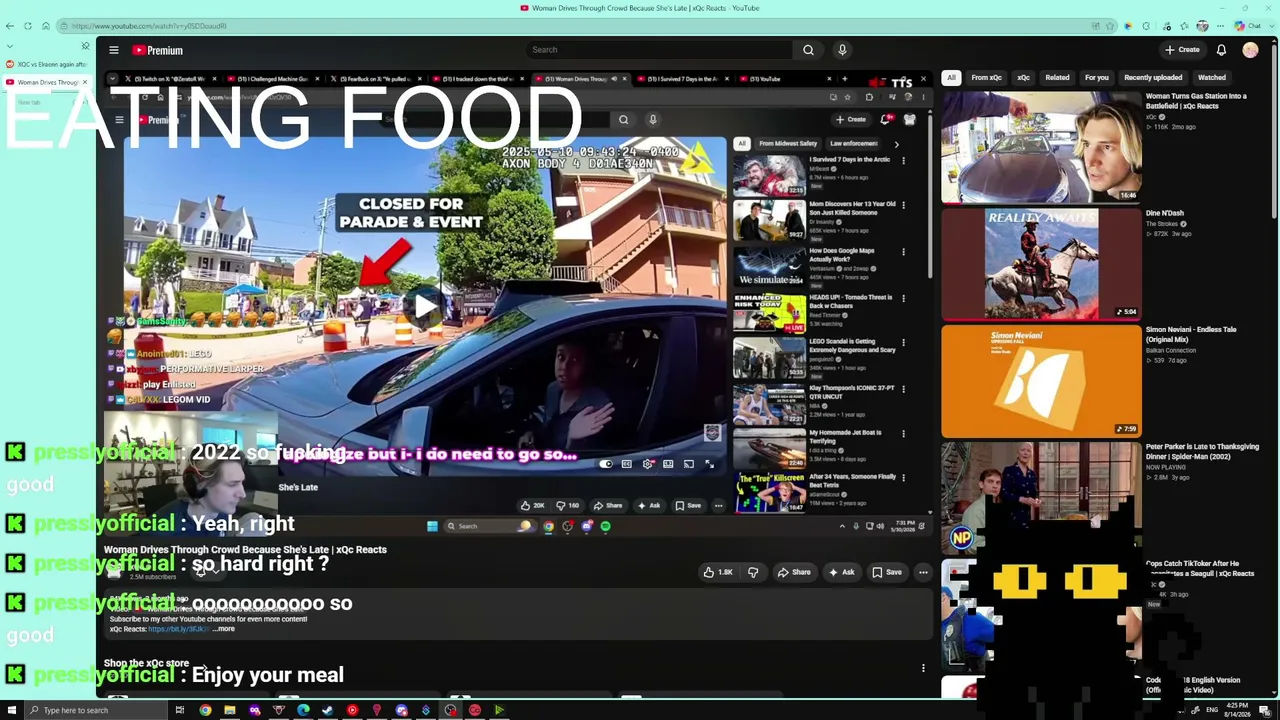Open Woman Turns Gas Station video thumbnail
Image resolution: width=1280 pixels, height=720 pixels.
(1040, 147)
